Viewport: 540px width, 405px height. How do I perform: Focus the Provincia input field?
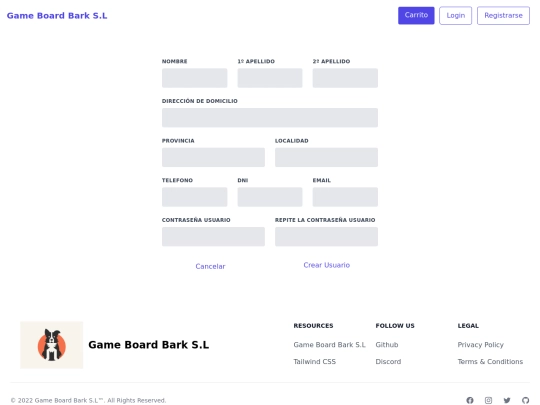pos(213,157)
